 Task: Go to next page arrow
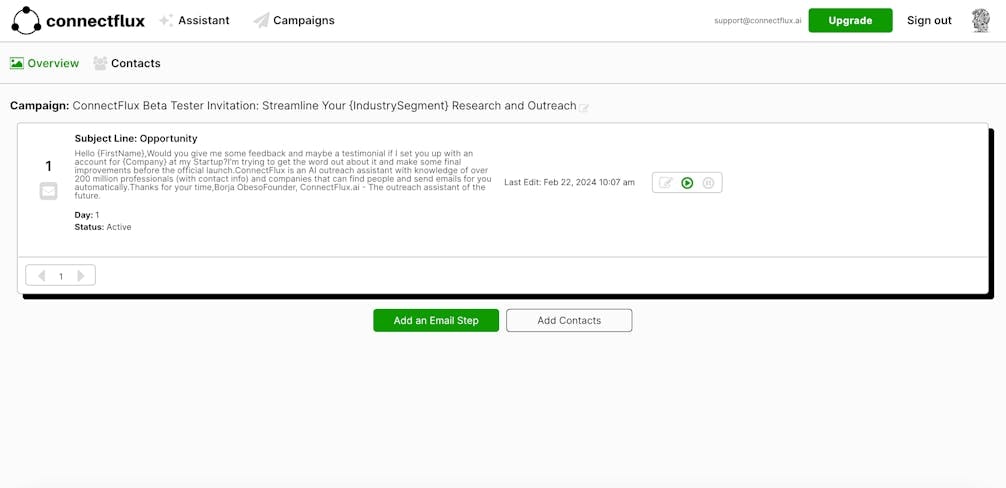tap(81, 276)
